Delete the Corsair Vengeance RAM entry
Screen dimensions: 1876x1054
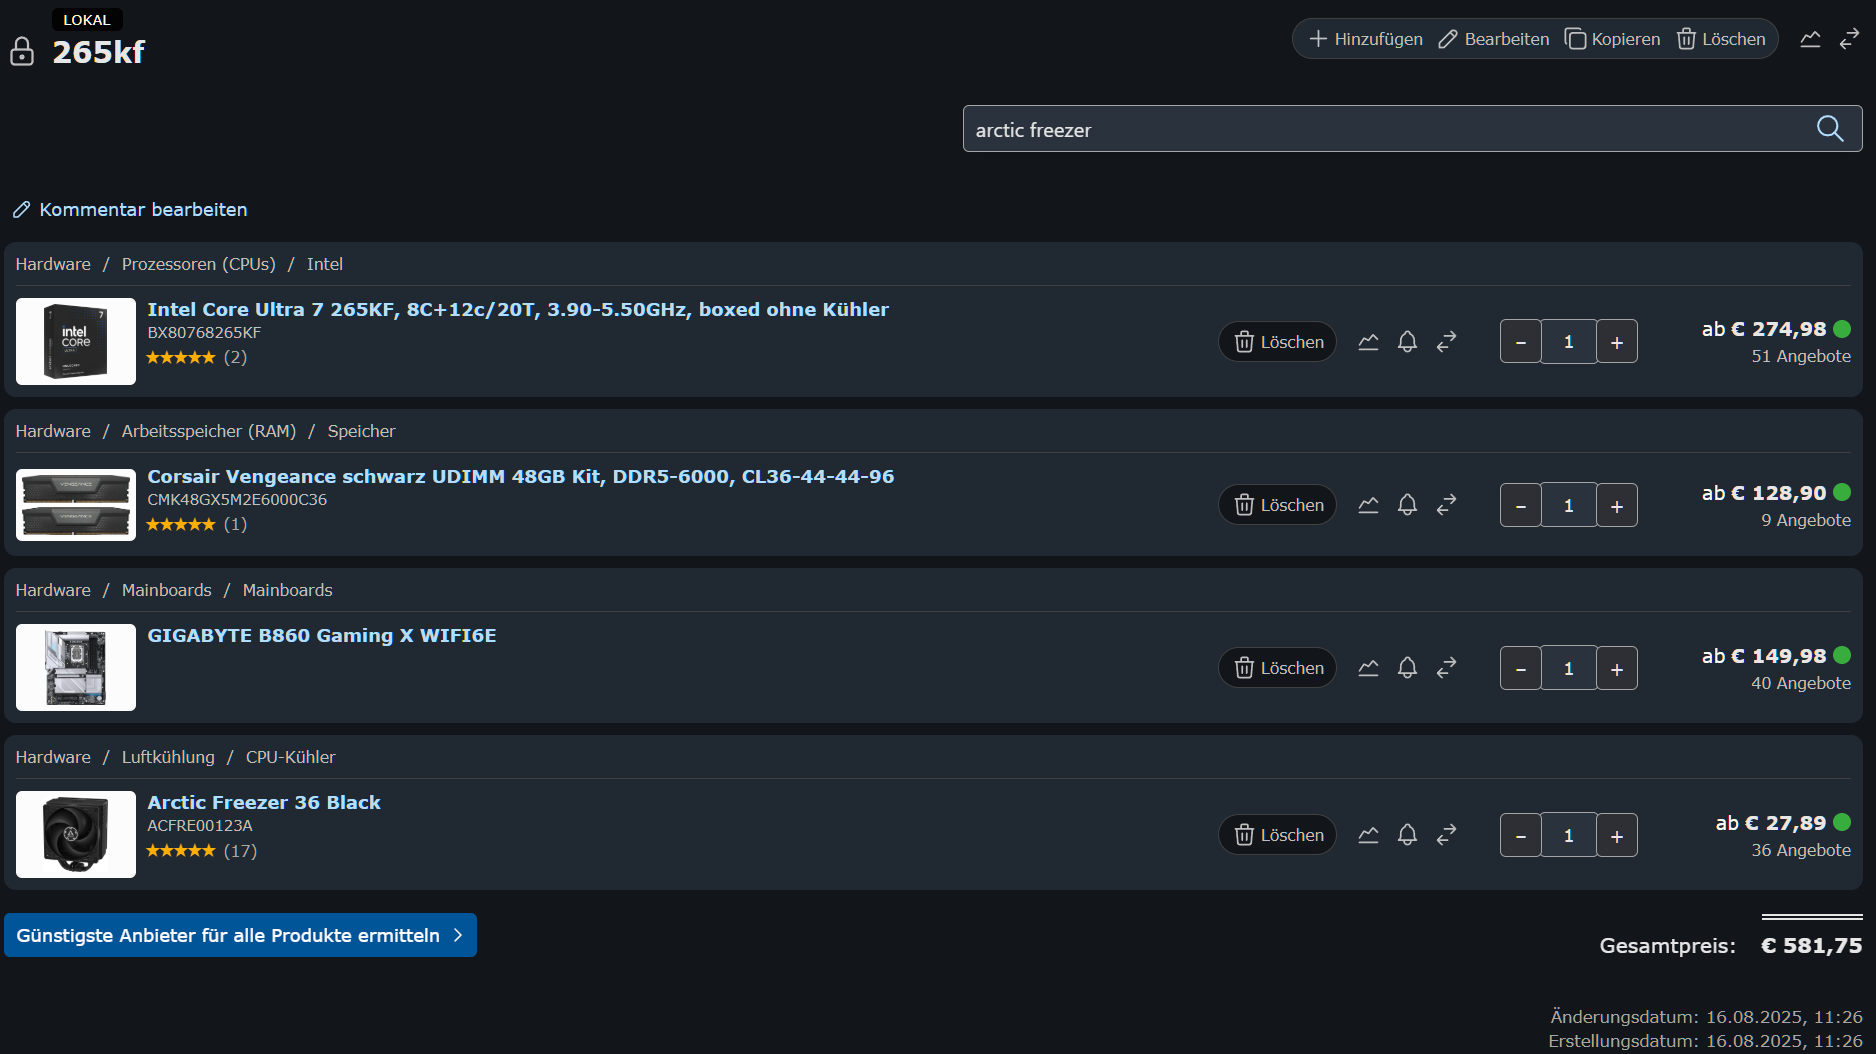click(1277, 505)
